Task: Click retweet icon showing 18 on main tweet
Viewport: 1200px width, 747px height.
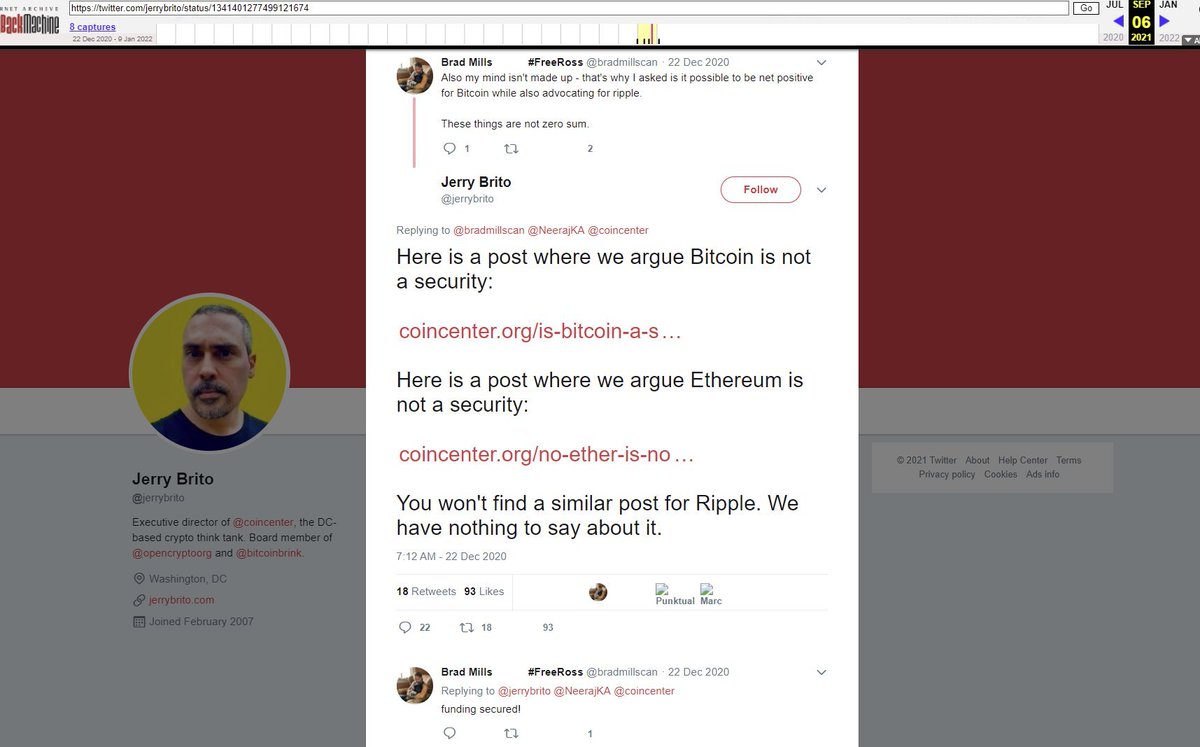Action: pyautogui.click(x=466, y=628)
